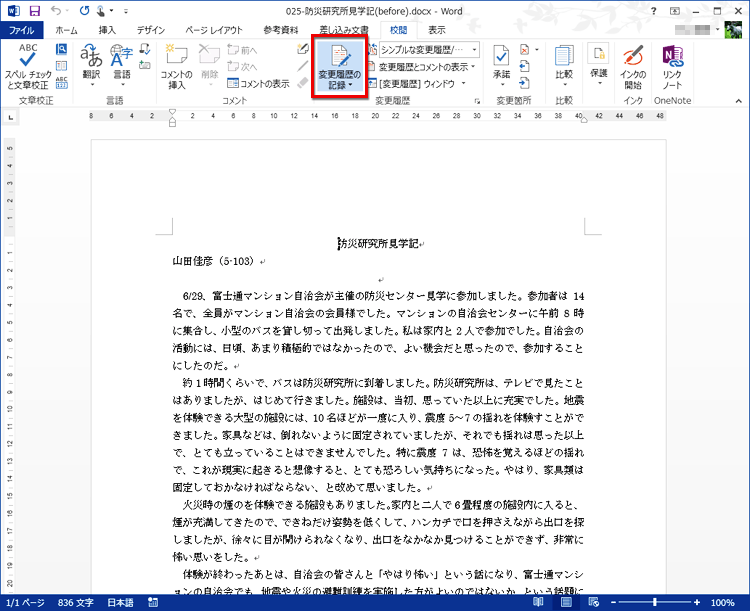Switch to Web Layout view in the status bar
The image size is (750, 611).
[594, 602]
